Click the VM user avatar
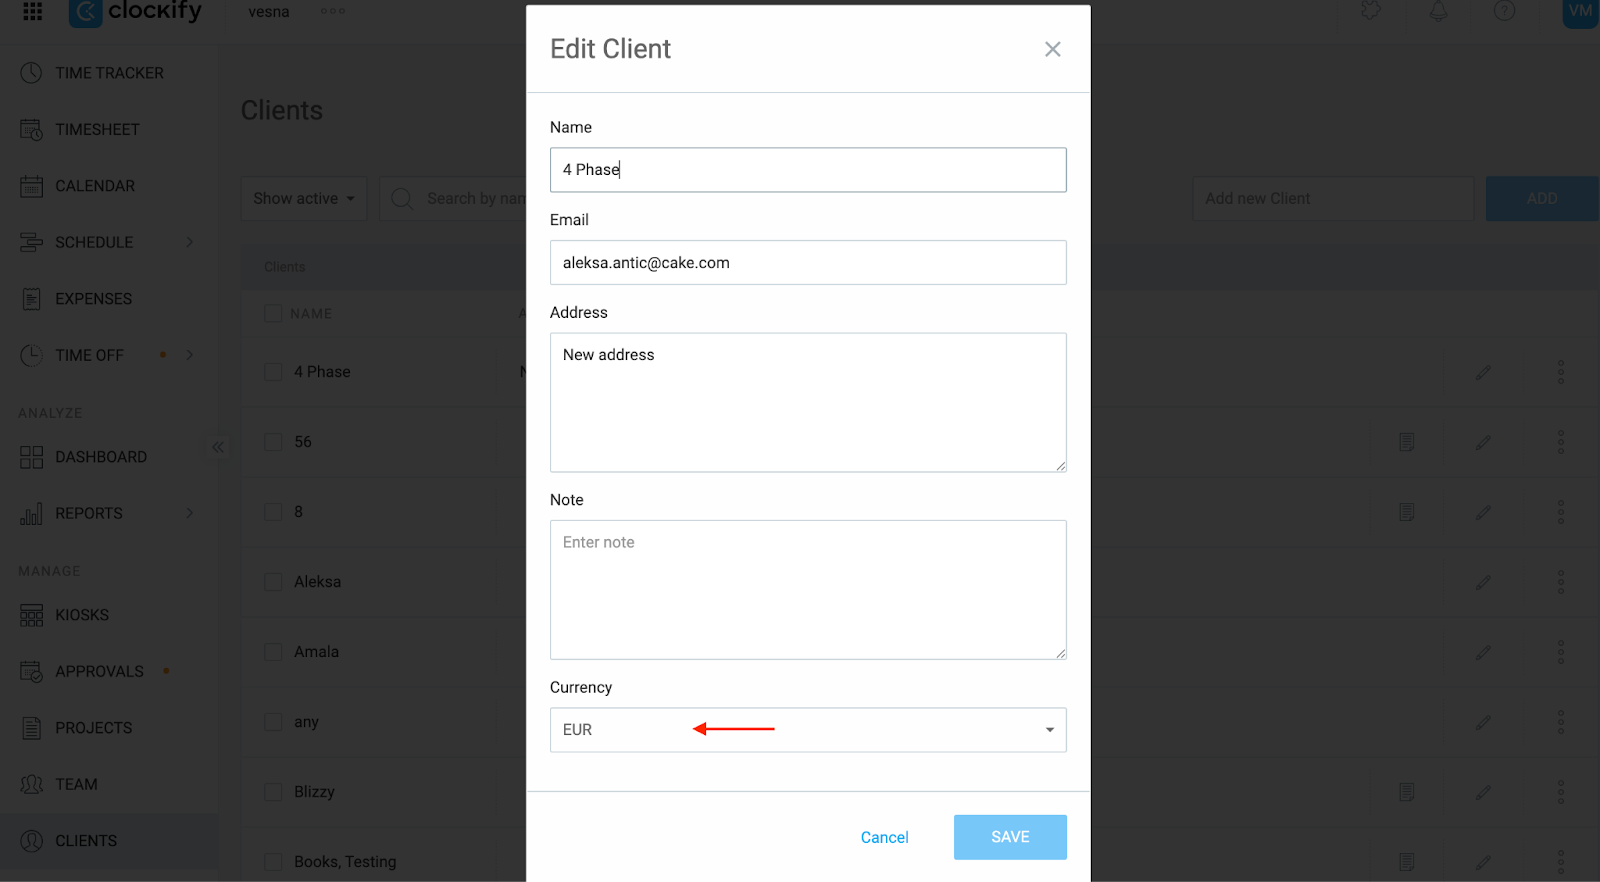This screenshot has height=882, width=1600. point(1580,12)
